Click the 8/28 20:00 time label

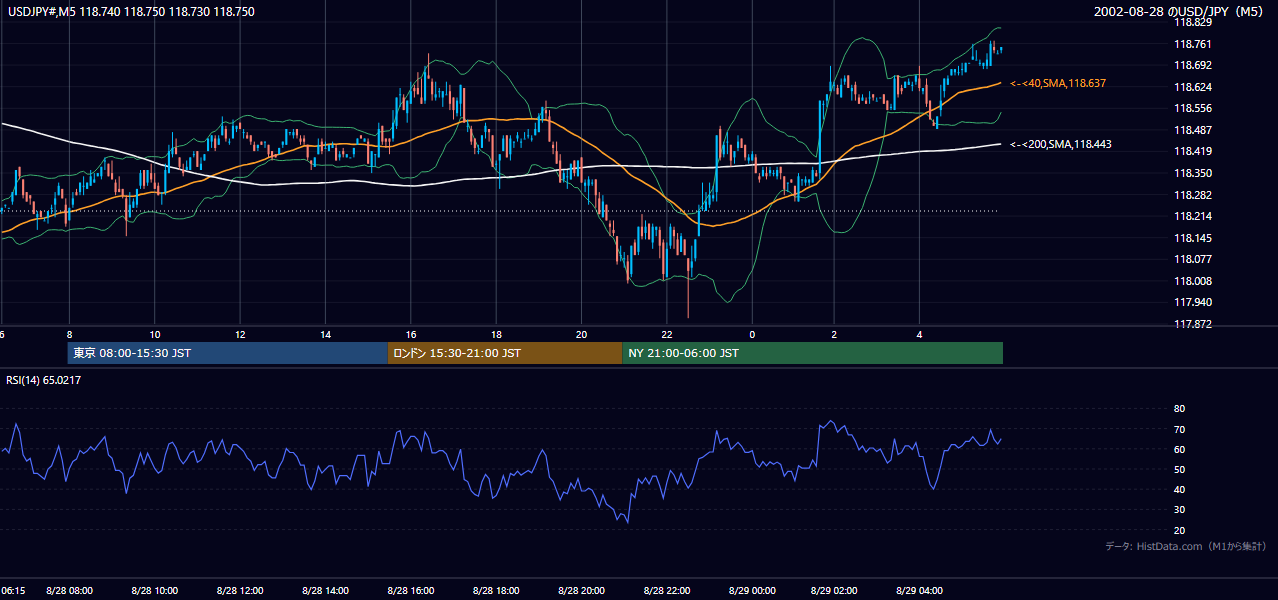(x=581, y=591)
